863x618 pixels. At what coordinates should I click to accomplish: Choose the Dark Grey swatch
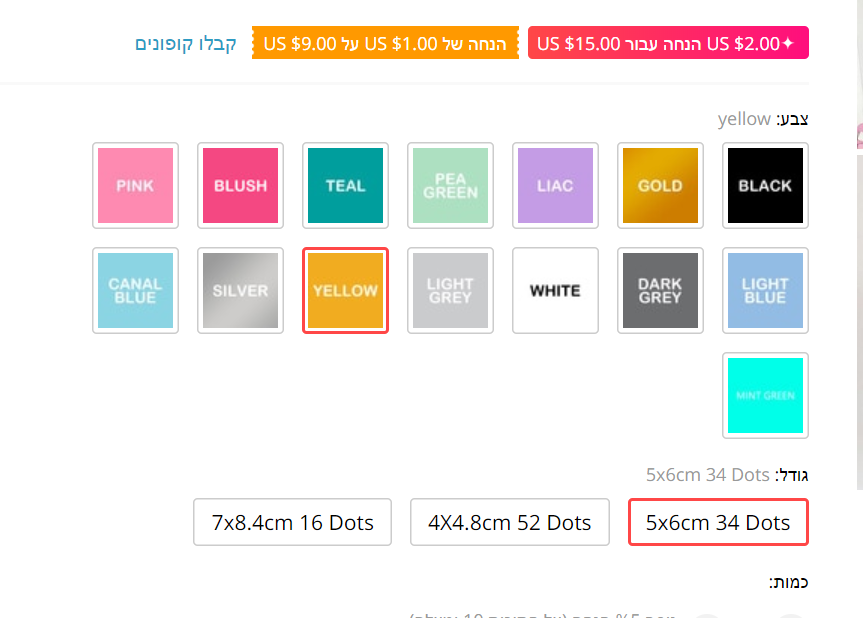pos(660,290)
